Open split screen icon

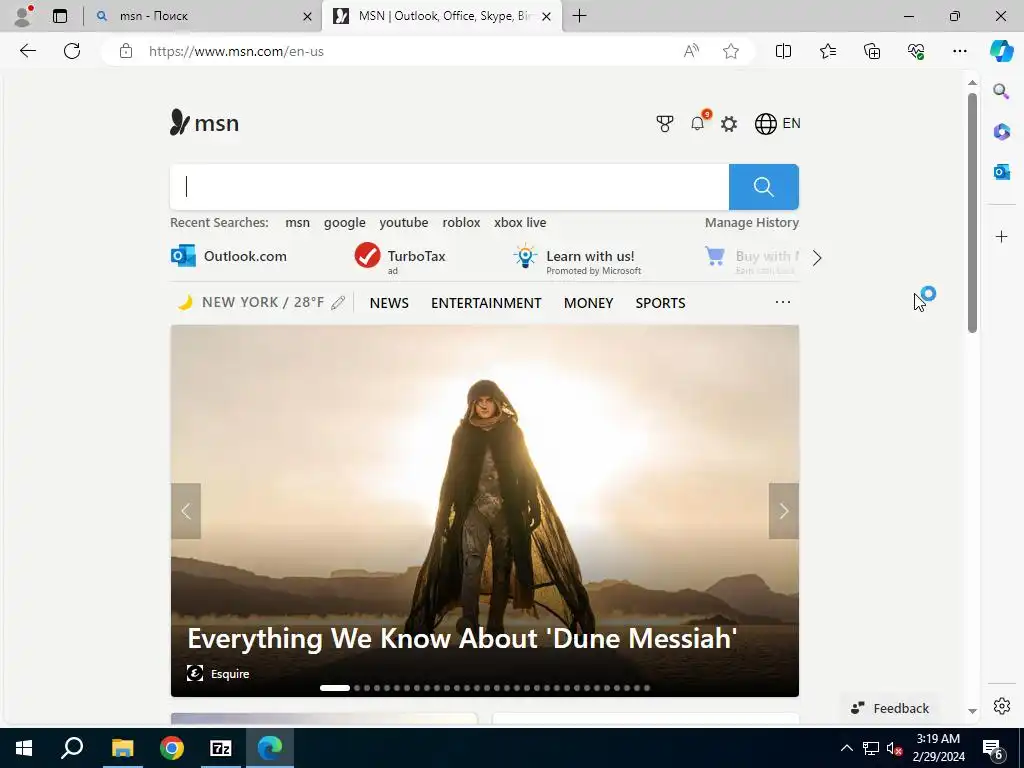(783, 51)
